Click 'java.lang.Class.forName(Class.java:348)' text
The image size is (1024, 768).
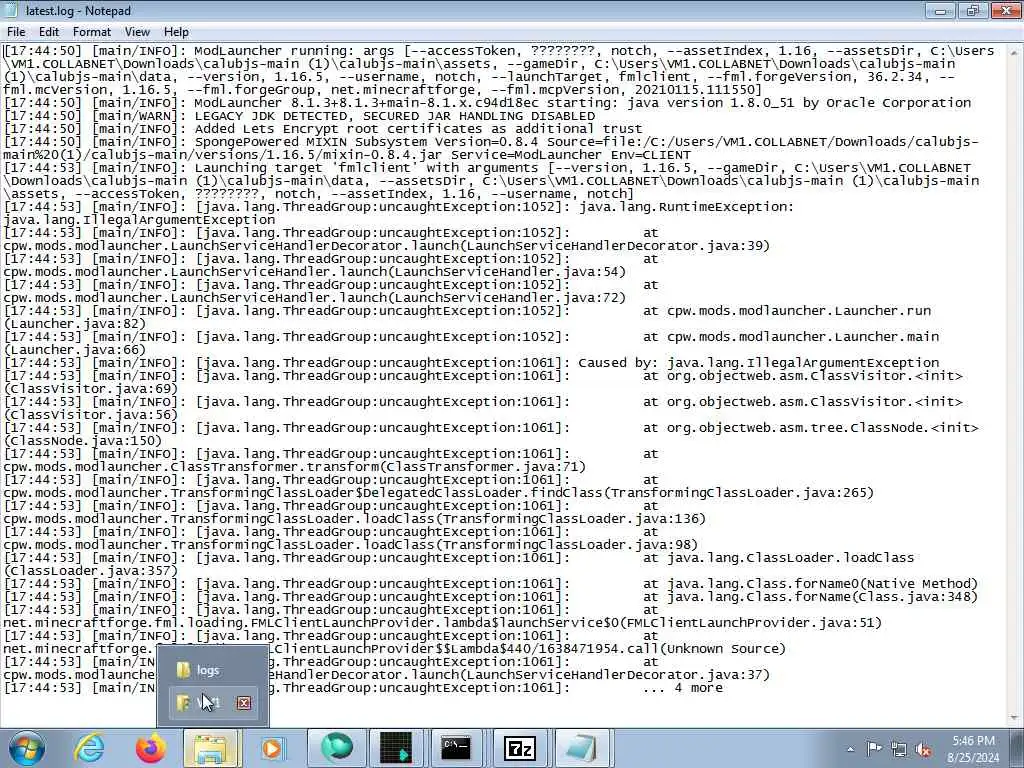[822, 596]
